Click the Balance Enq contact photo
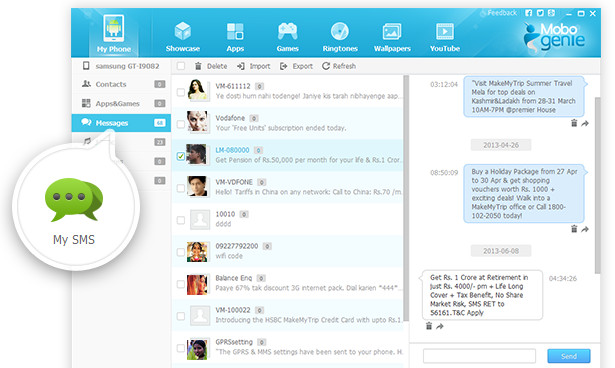615x368 pixels. pos(197,284)
